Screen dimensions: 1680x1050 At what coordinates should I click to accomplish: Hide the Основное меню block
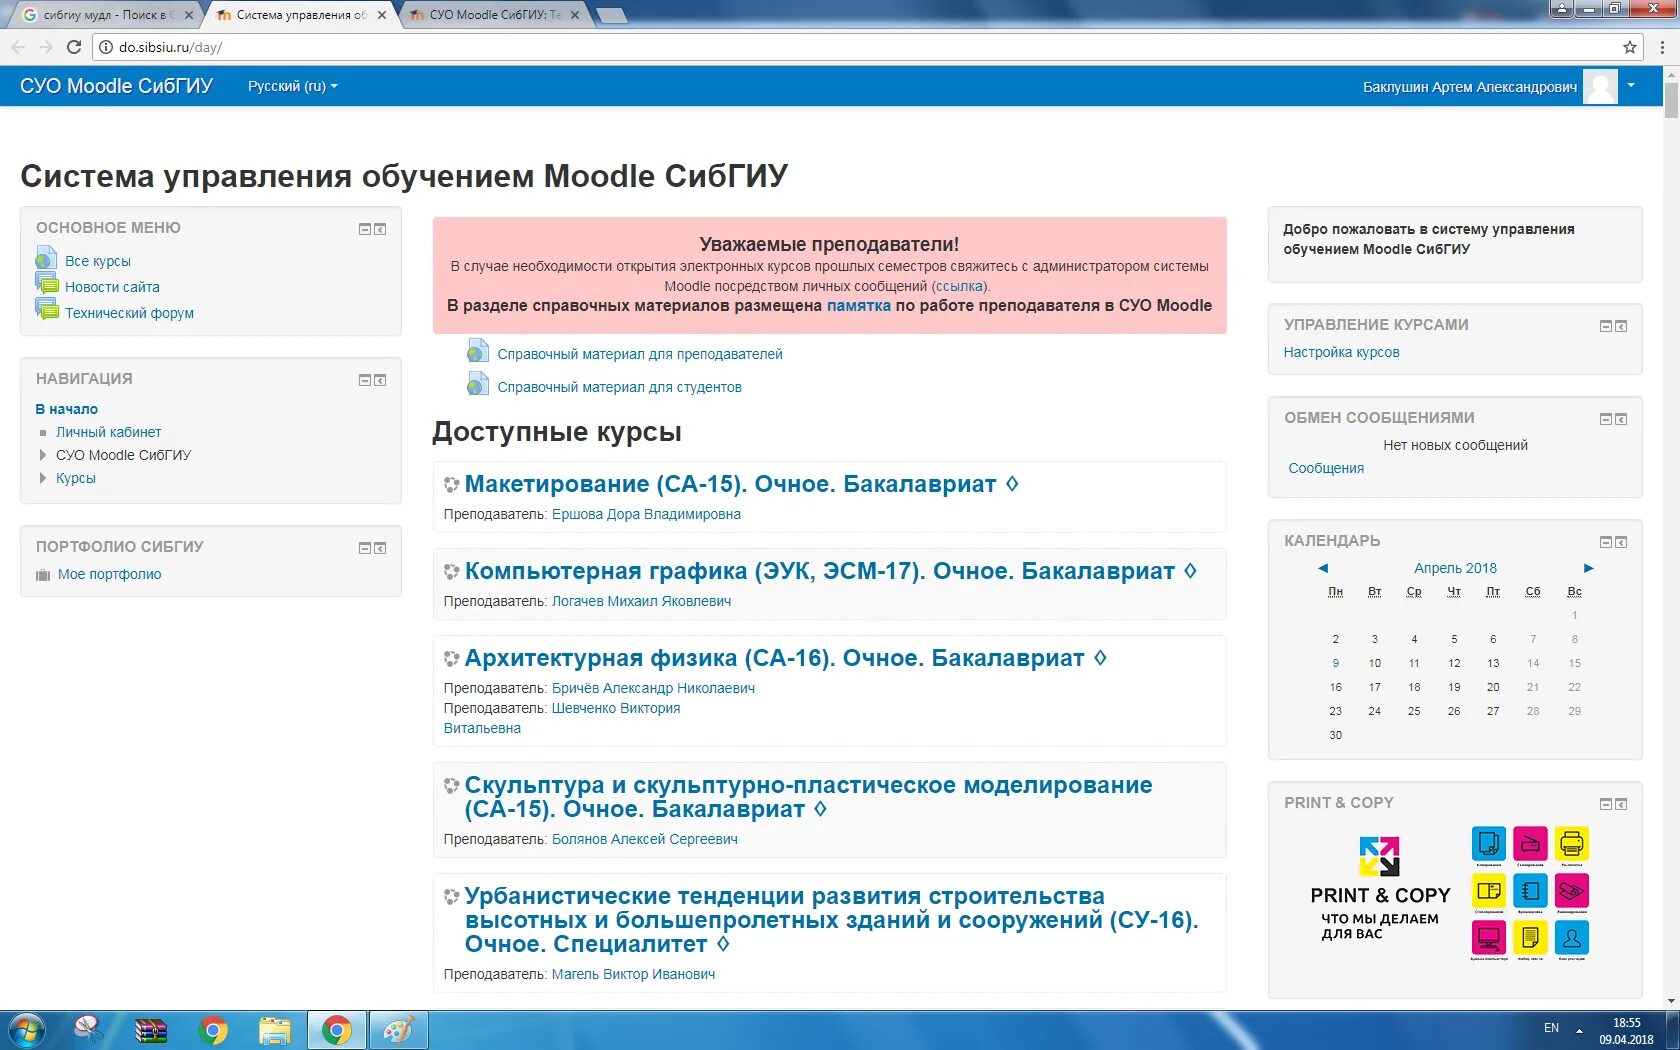tap(365, 229)
